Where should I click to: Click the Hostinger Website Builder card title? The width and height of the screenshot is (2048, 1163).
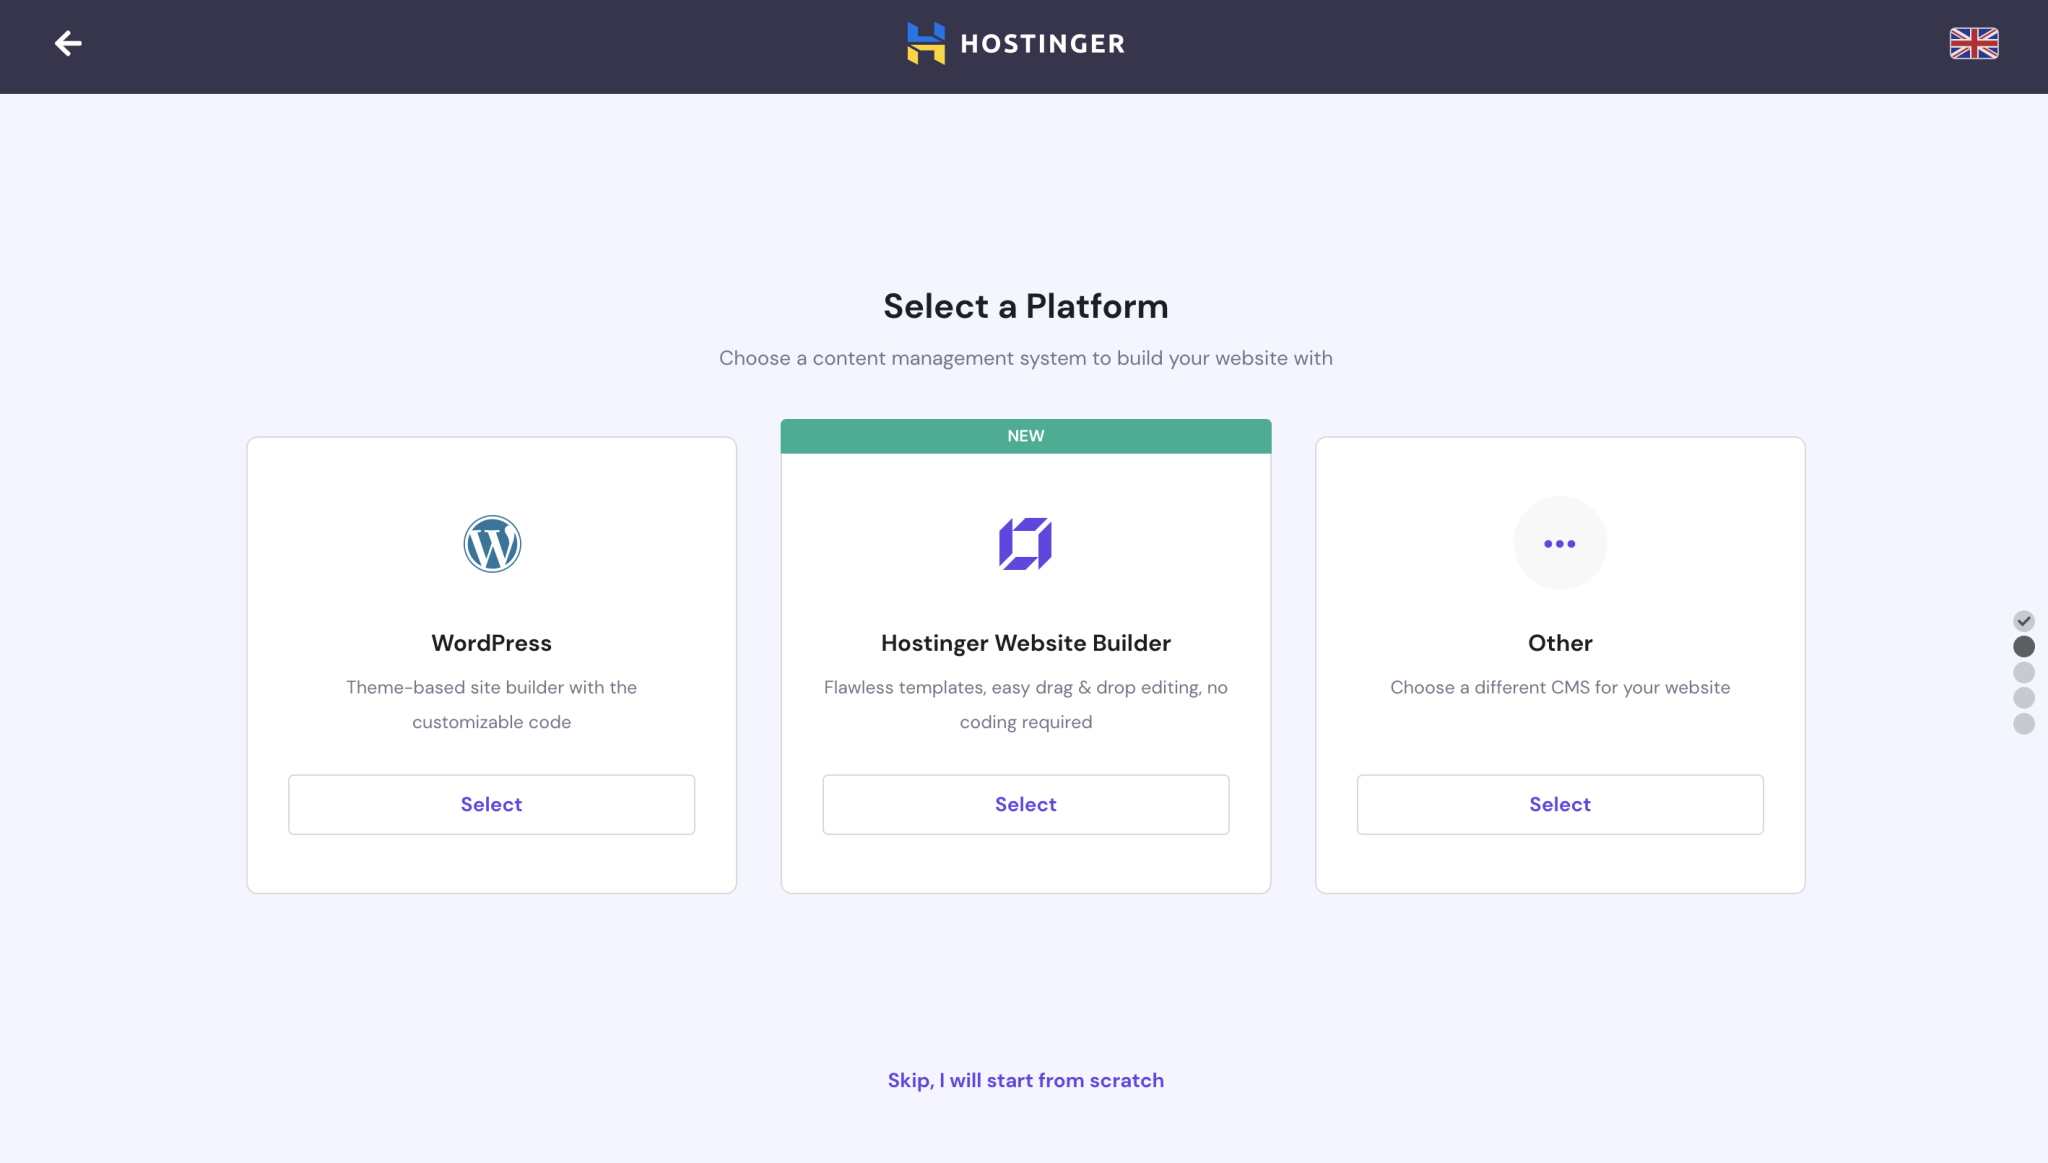tap(1026, 643)
